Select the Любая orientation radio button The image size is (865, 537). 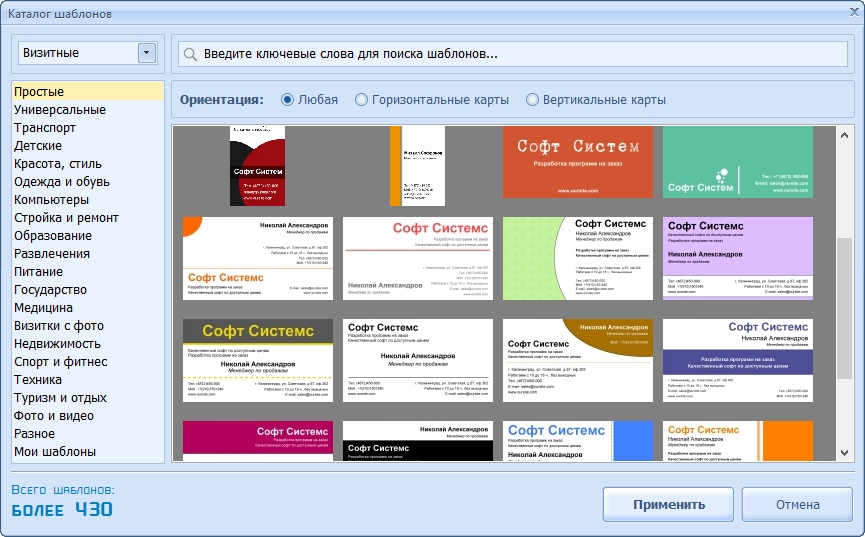288,100
